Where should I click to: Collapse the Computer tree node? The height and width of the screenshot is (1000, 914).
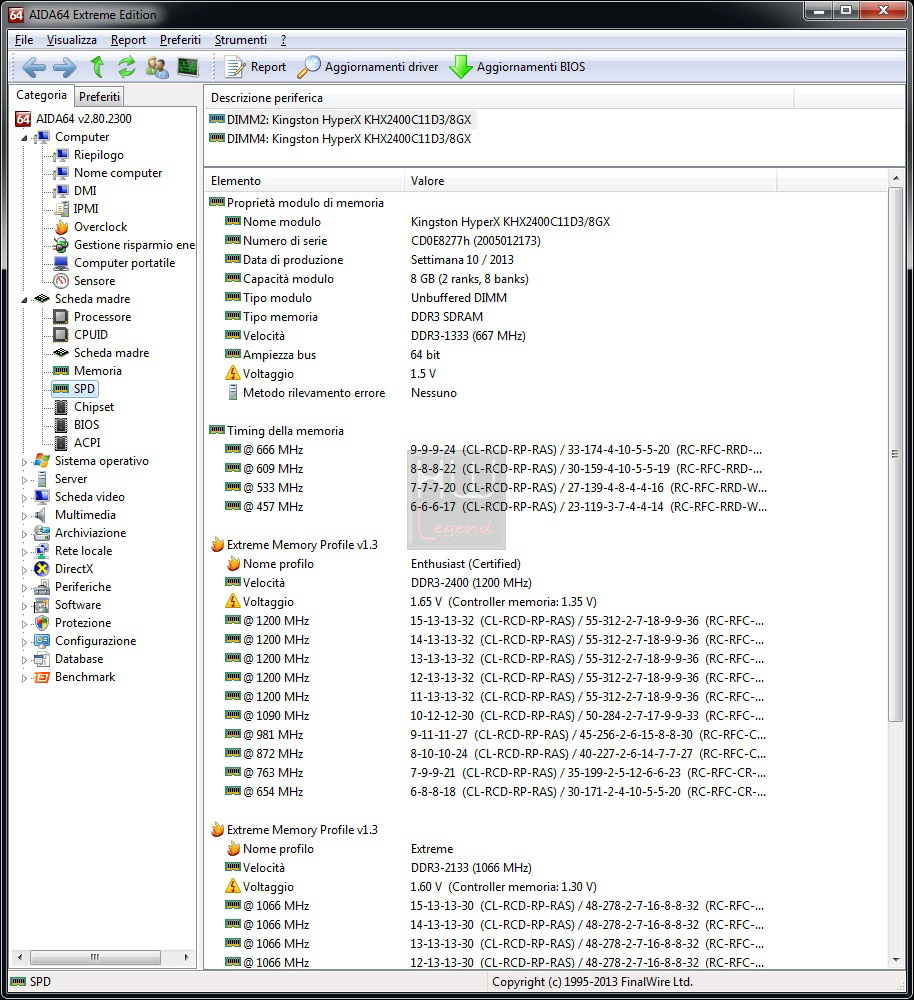point(24,138)
